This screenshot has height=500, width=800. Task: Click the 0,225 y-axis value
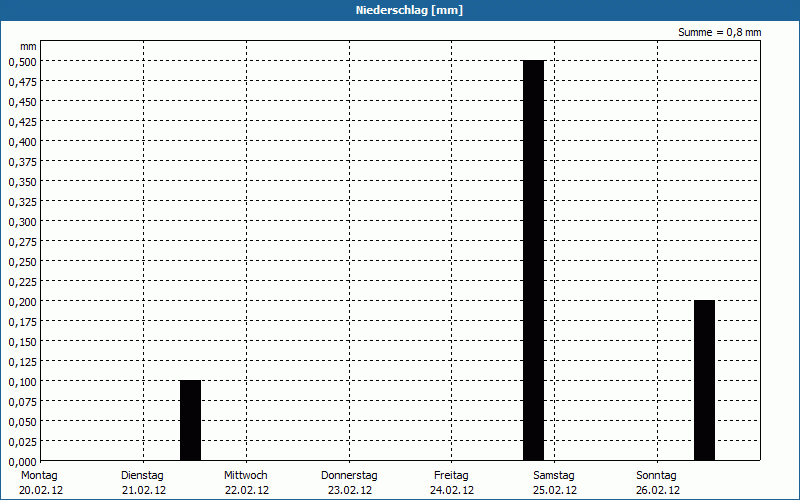tap(22, 282)
